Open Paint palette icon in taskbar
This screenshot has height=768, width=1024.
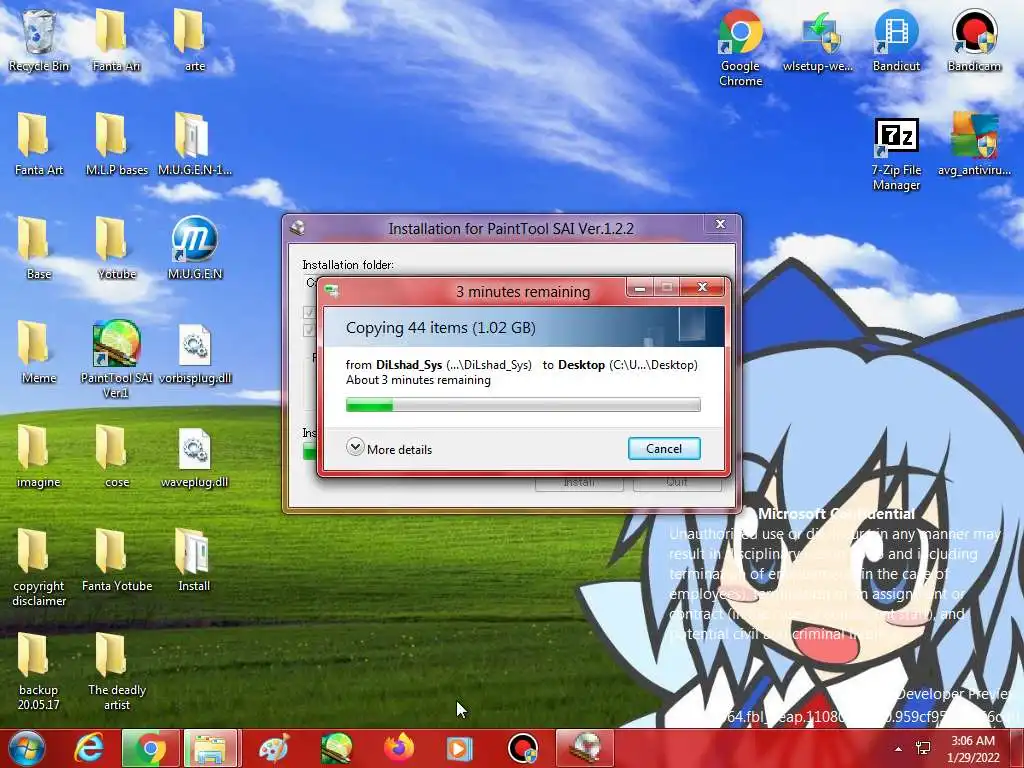274,748
